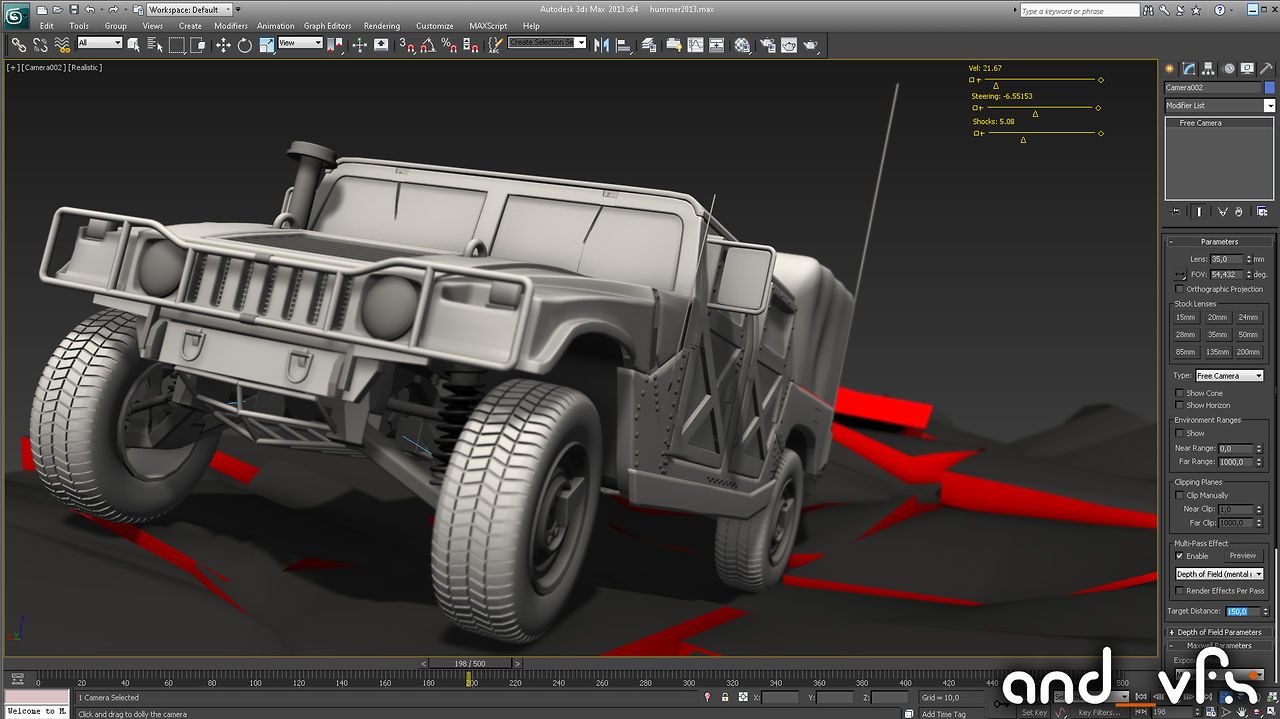Image resolution: width=1280 pixels, height=719 pixels.
Task: Open the Rendering menu
Action: [381, 26]
